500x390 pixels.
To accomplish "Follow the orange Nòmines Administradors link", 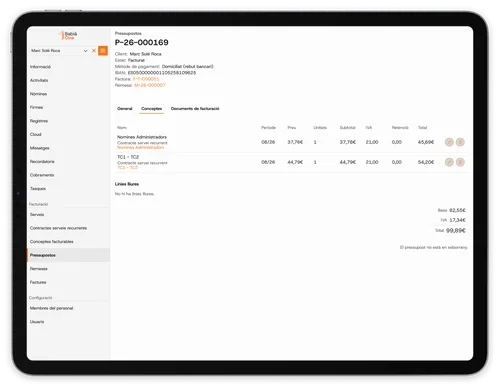I will 141,147.
